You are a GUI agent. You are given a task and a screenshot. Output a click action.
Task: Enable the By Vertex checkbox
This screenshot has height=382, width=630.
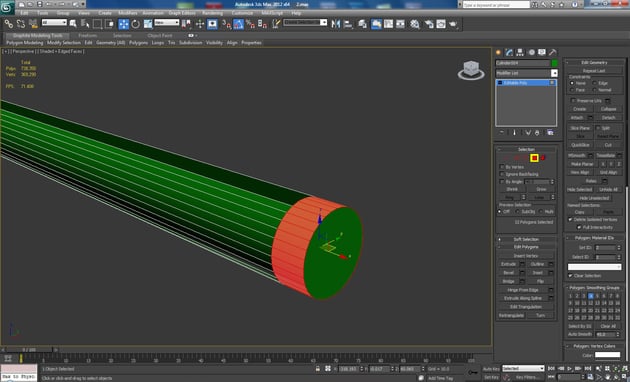pos(502,167)
